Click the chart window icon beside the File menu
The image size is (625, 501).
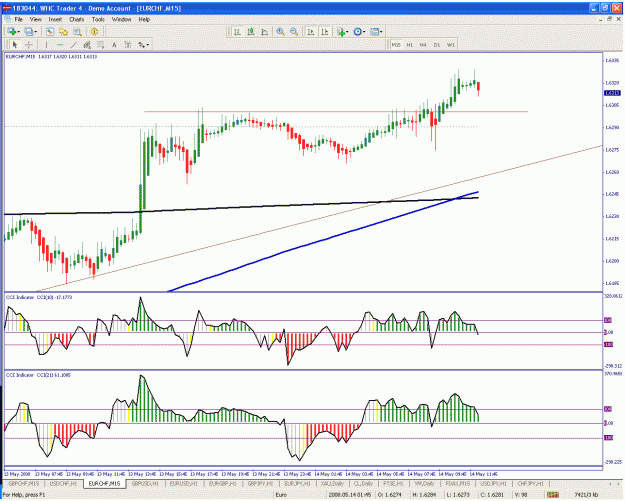7,19
